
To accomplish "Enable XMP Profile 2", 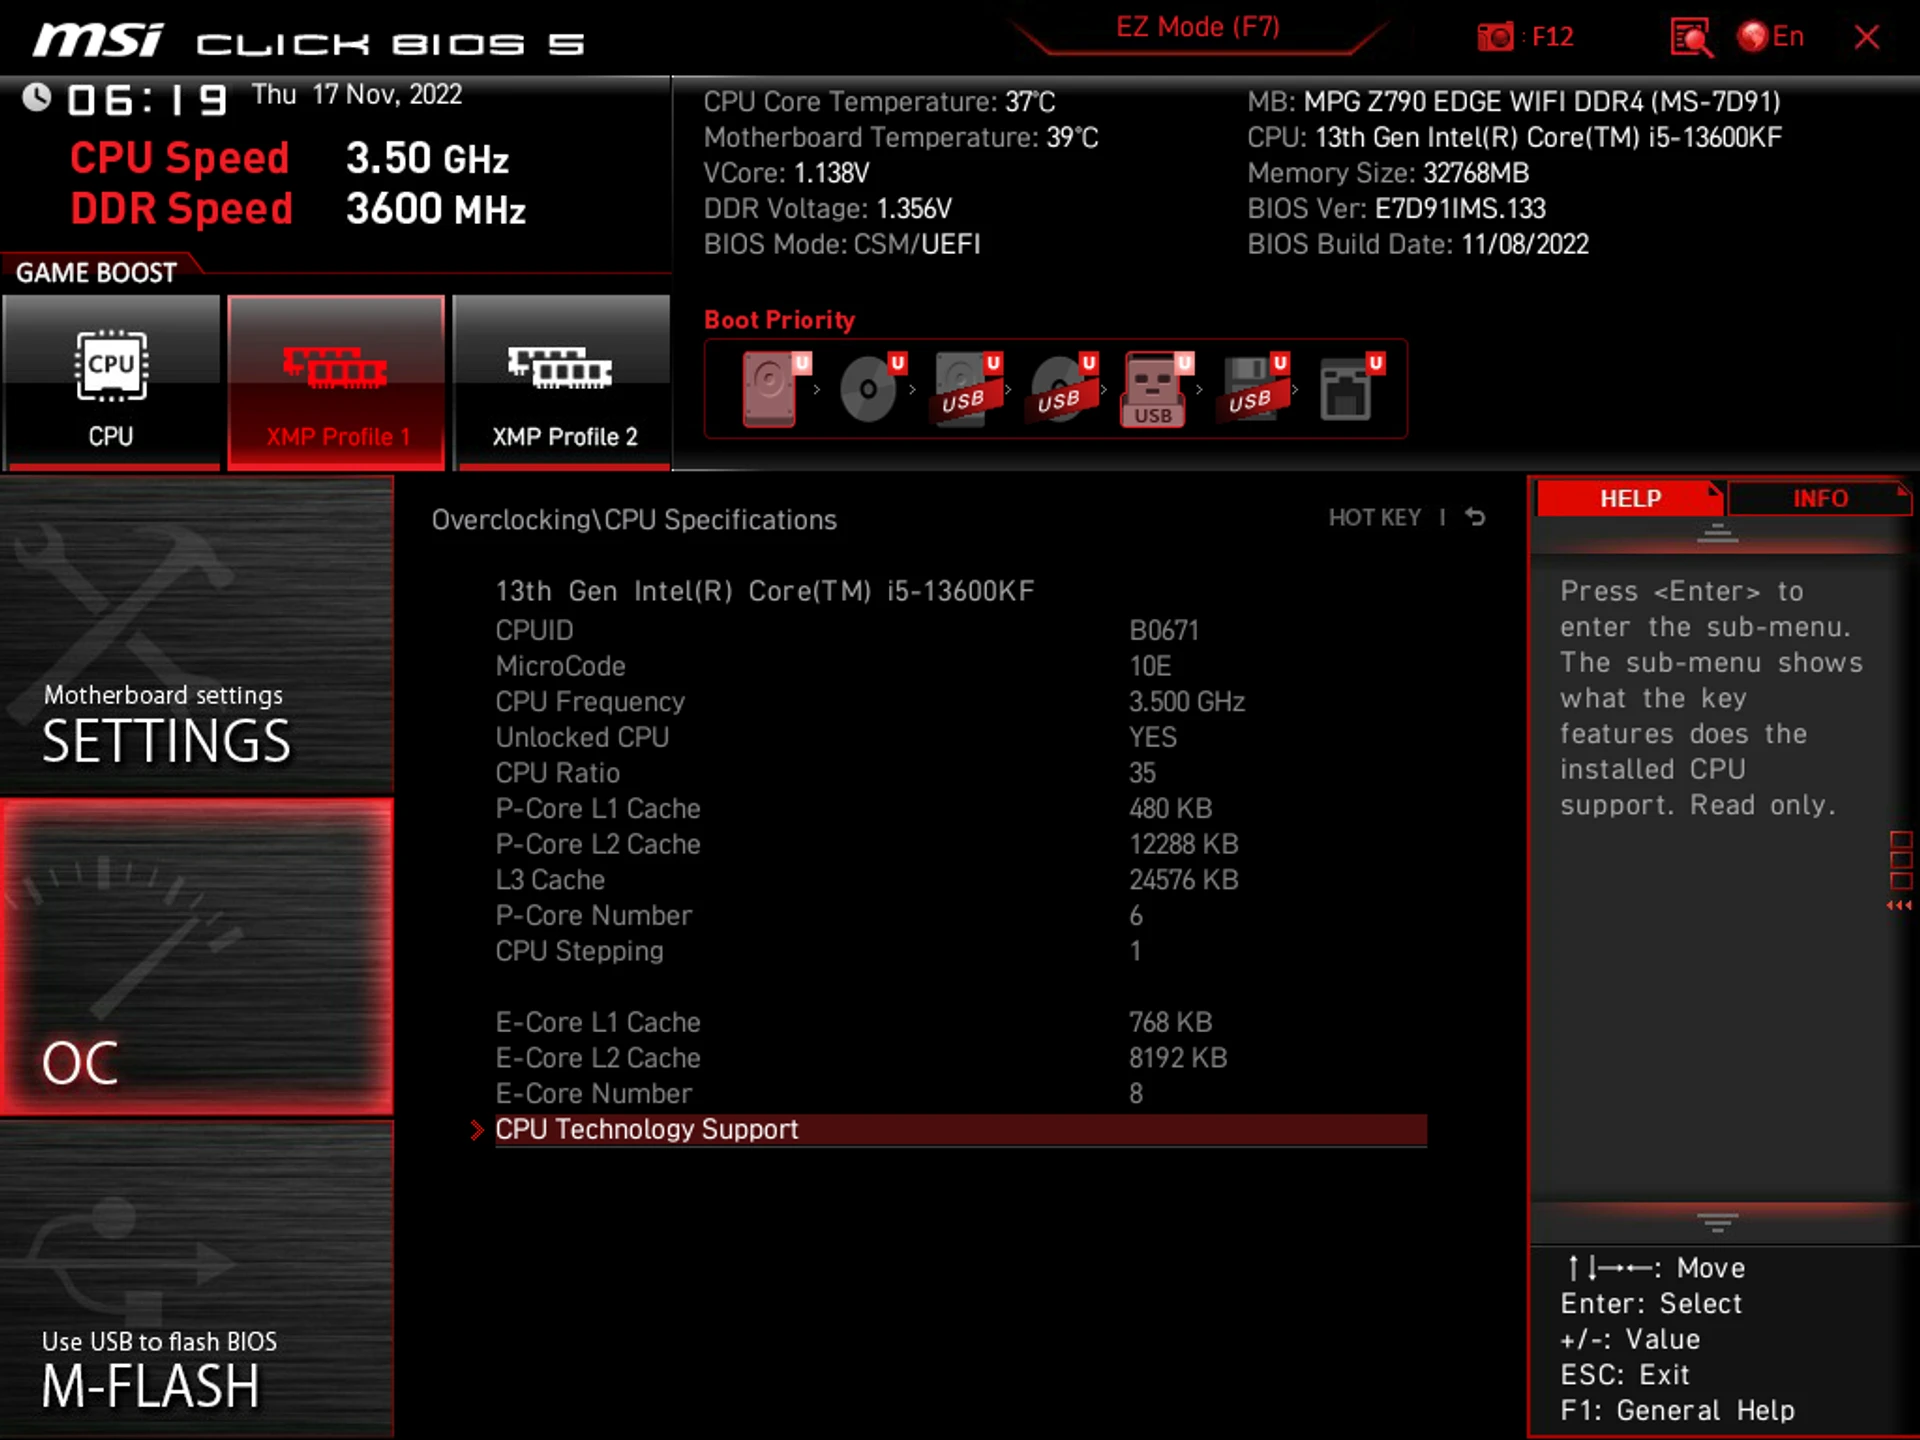I will point(562,381).
